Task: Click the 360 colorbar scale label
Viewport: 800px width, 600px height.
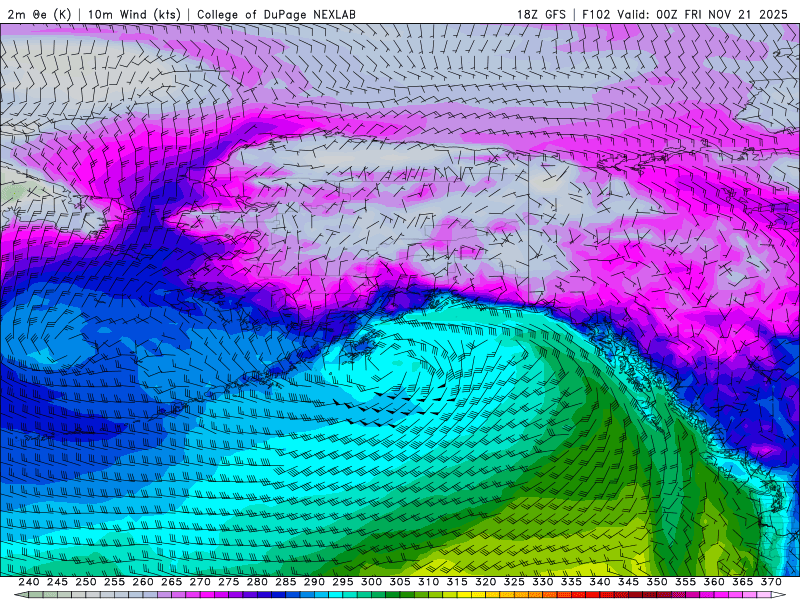Action: (714, 582)
